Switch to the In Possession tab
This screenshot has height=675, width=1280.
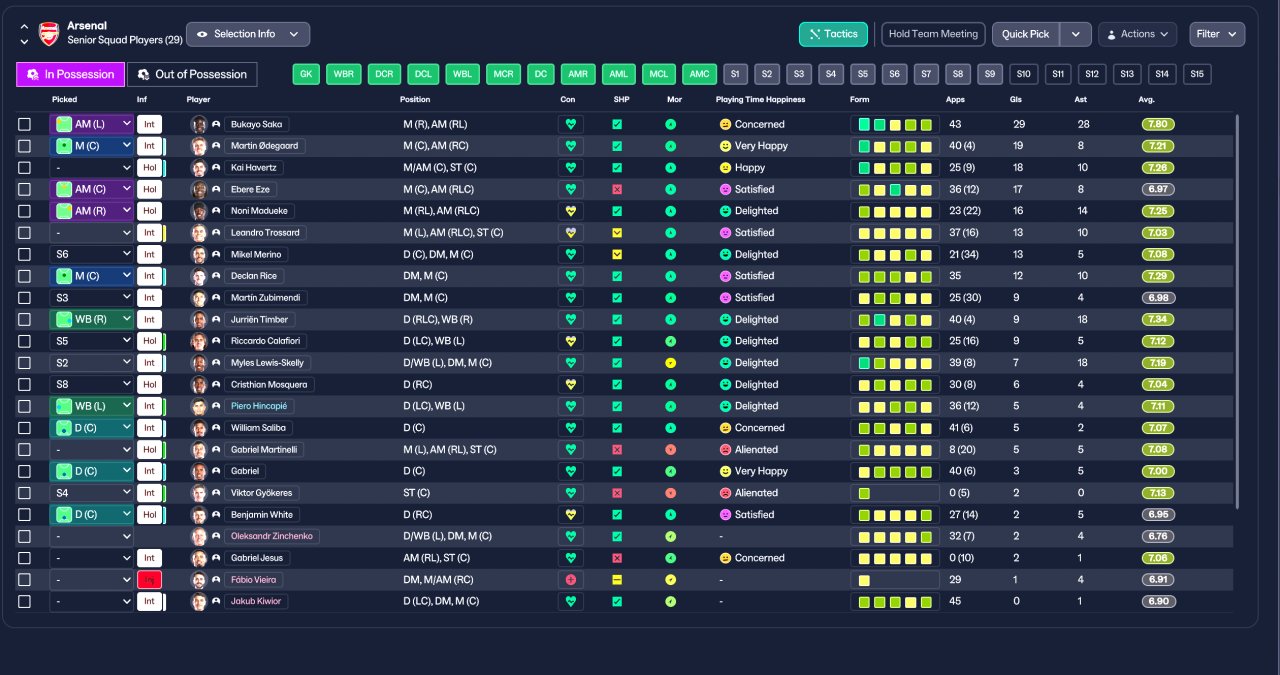point(70,74)
